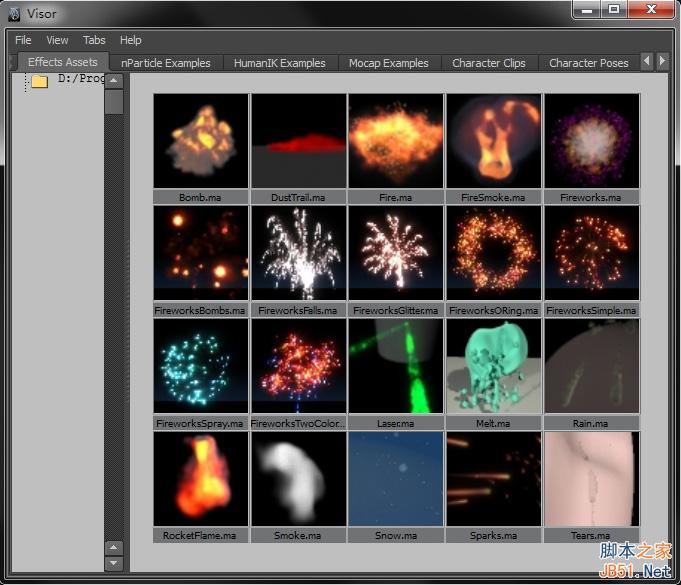Screen dimensions: 681x585
Task: Click the Visor window title icon
Action: coord(14,14)
